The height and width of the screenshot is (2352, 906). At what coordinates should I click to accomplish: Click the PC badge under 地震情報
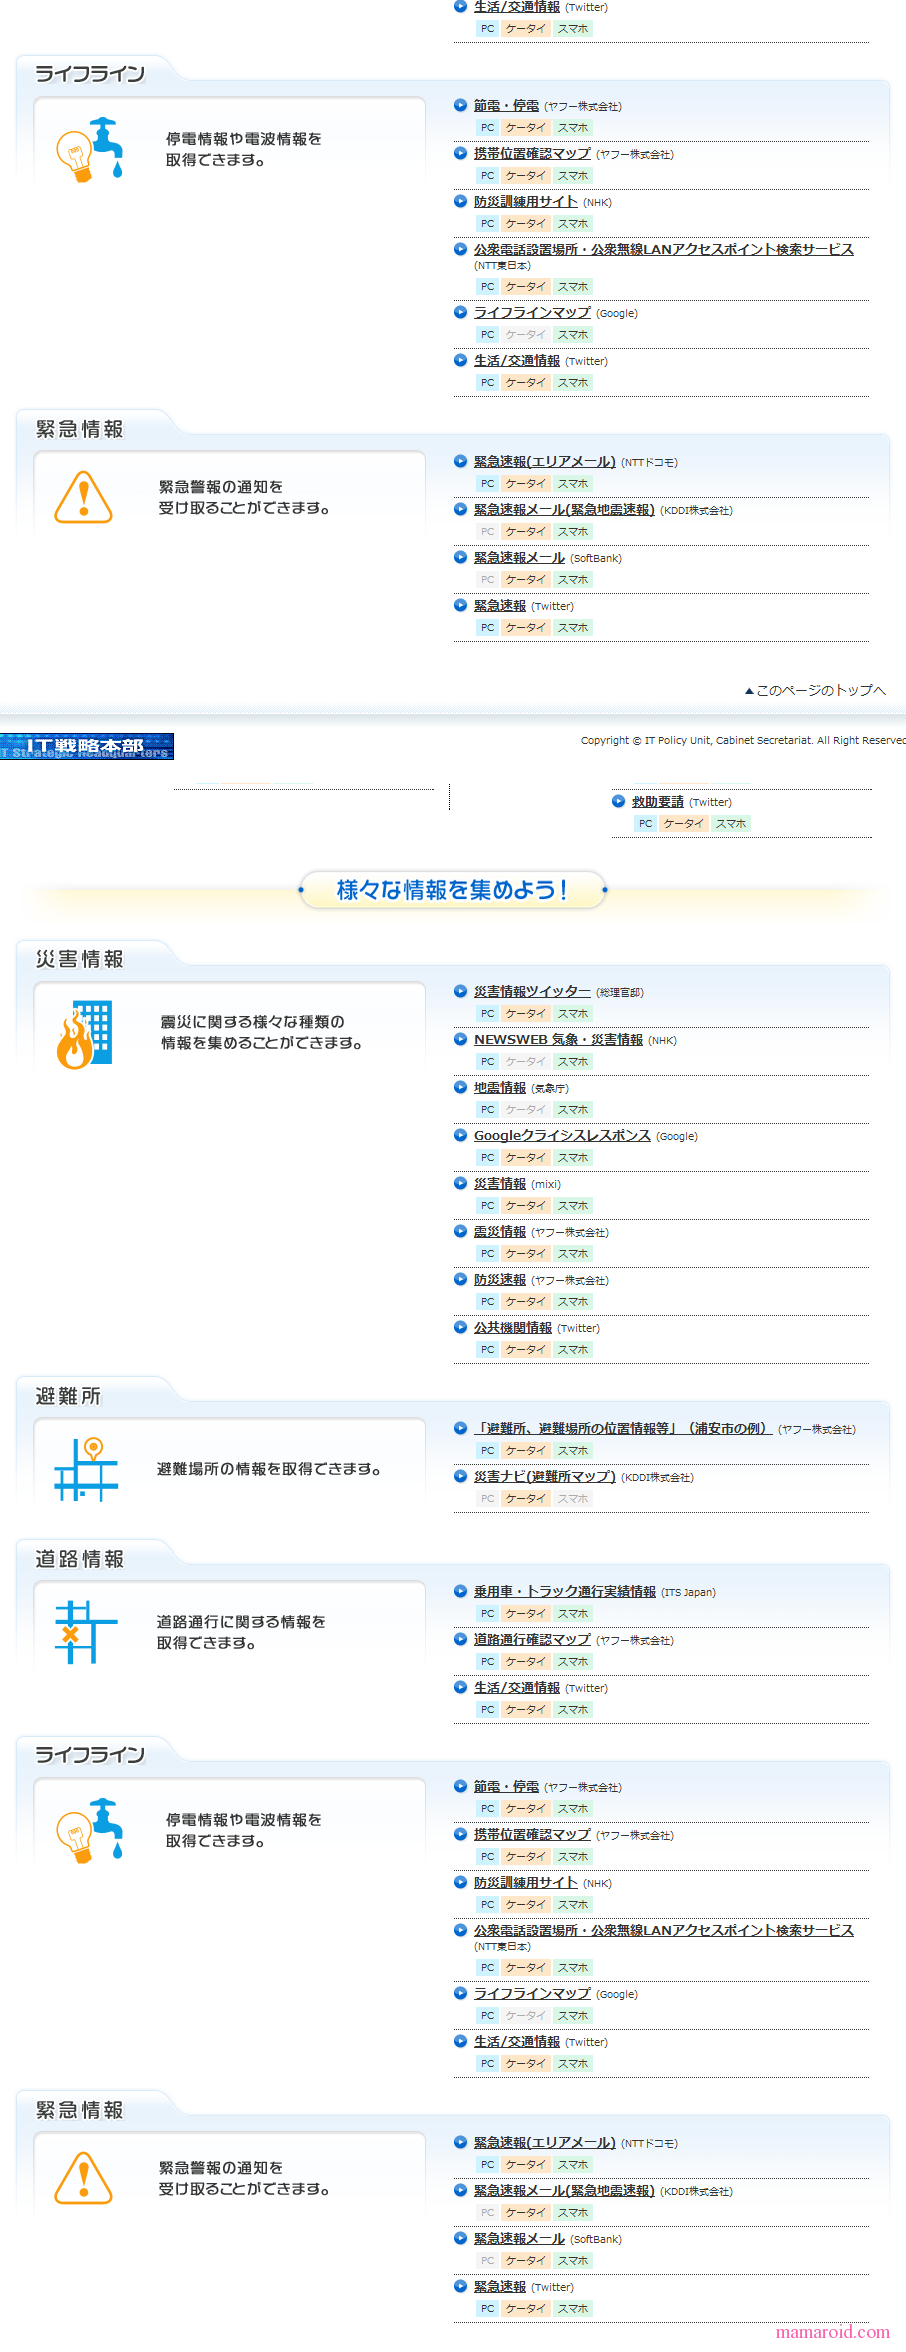coord(487,1110)
